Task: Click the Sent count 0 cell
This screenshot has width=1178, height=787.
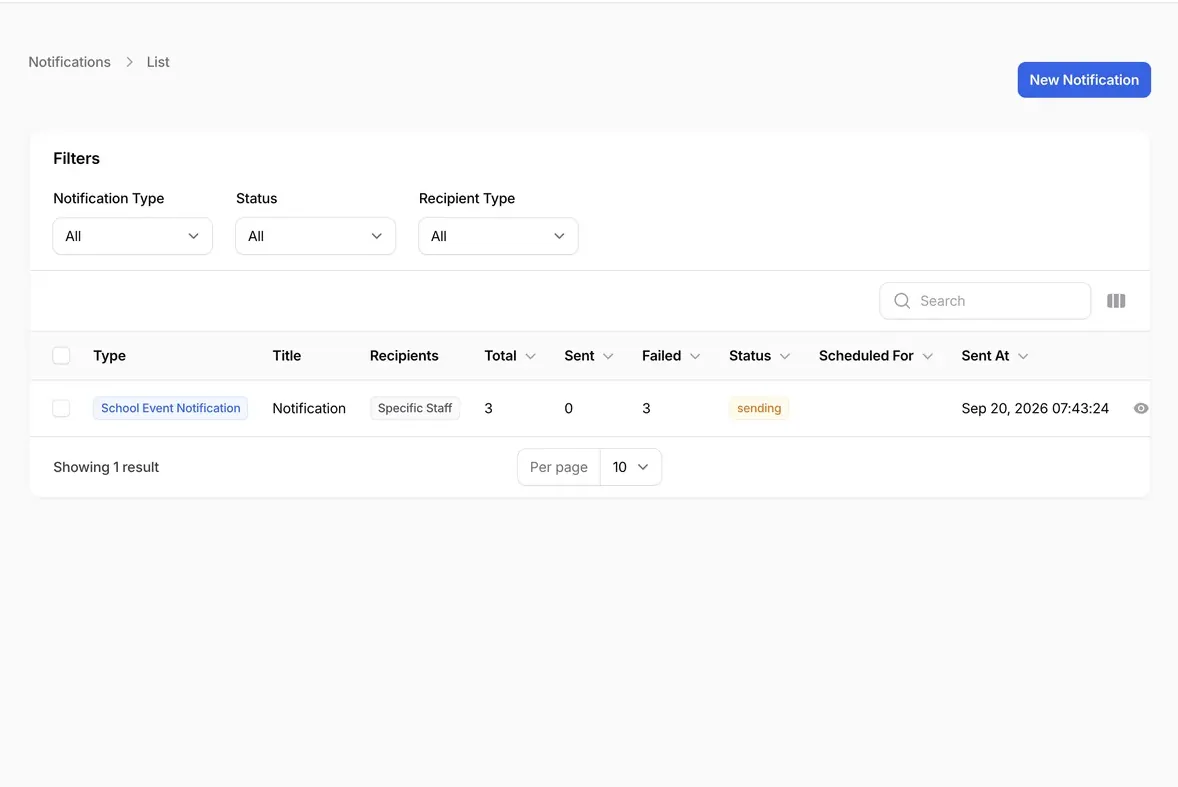Action: pyautogui.click(x=569, y=409)
